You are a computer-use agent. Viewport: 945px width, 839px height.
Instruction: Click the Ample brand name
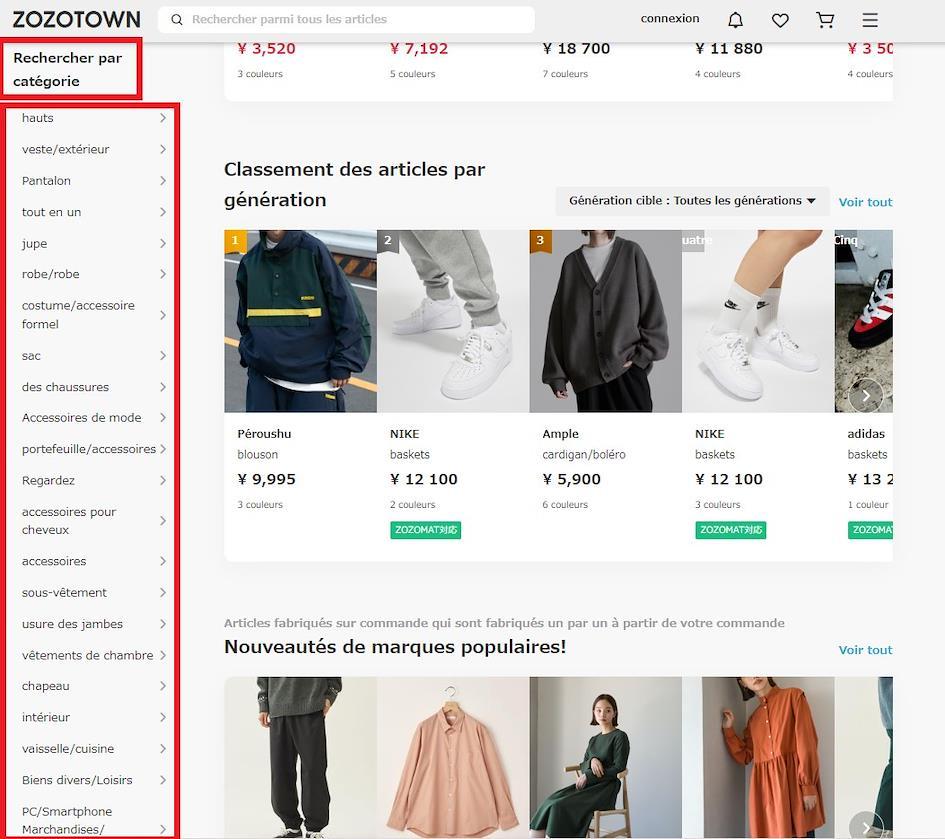(x=560, y=434)
